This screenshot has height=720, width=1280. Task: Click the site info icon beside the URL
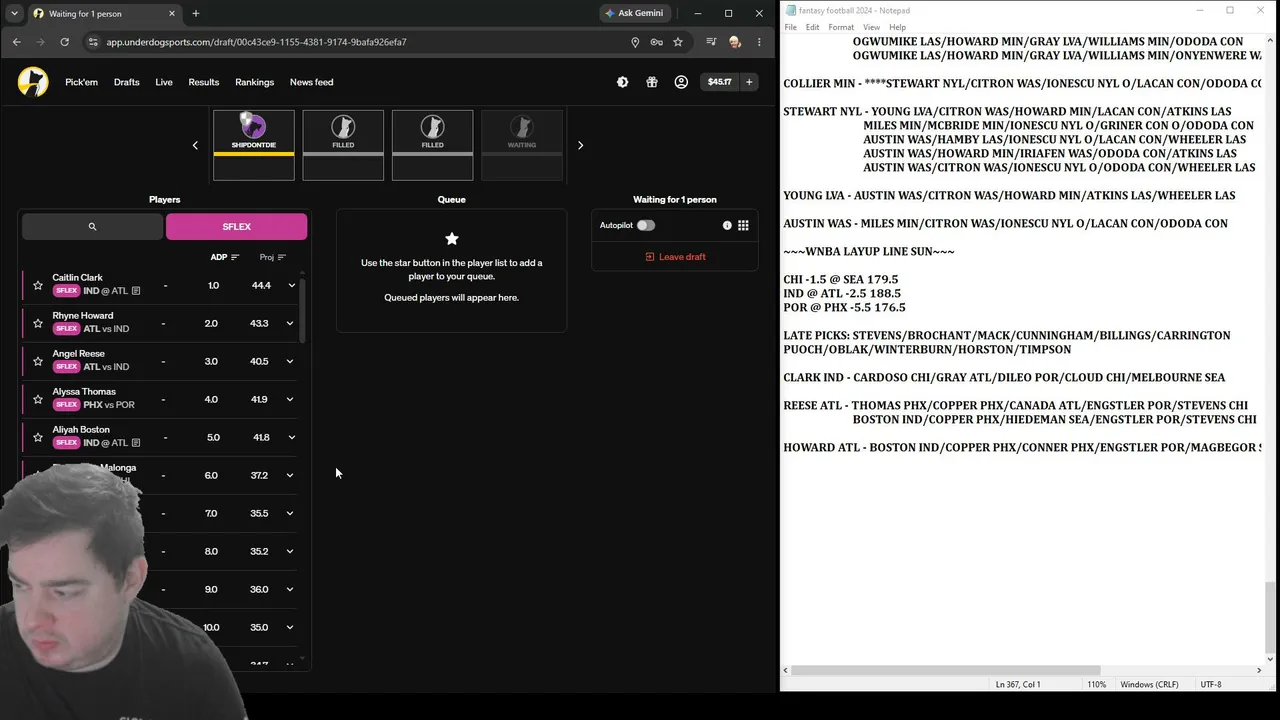coord(93,42)
